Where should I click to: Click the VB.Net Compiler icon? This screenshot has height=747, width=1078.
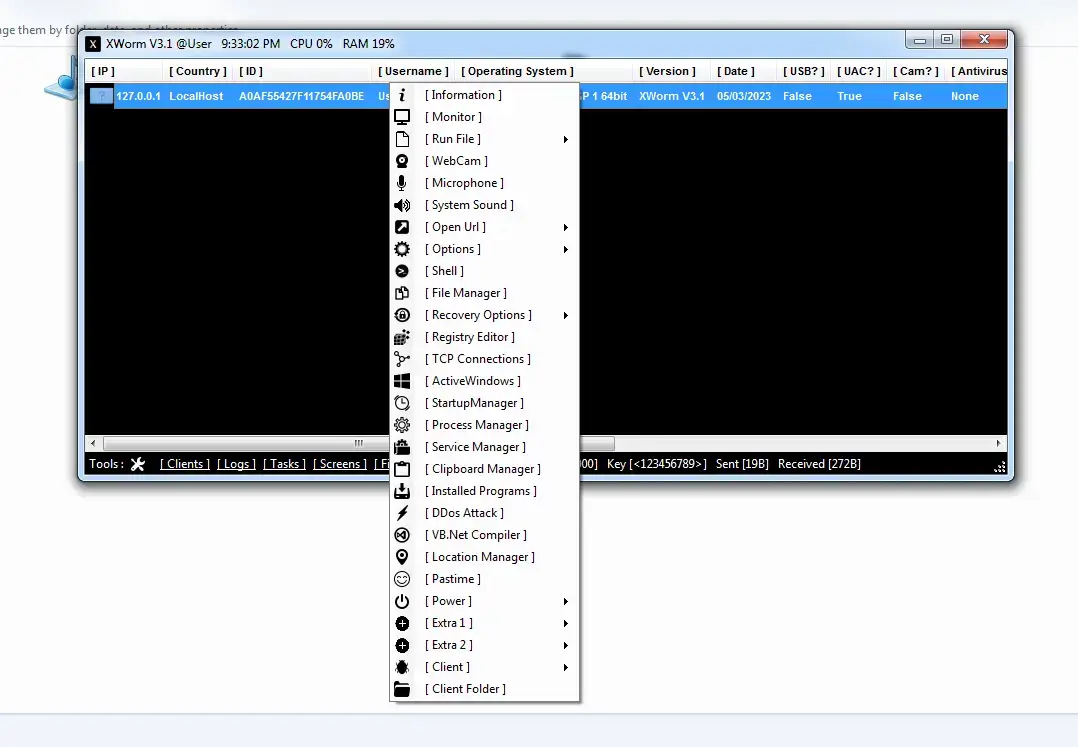[x=401, y=534]
